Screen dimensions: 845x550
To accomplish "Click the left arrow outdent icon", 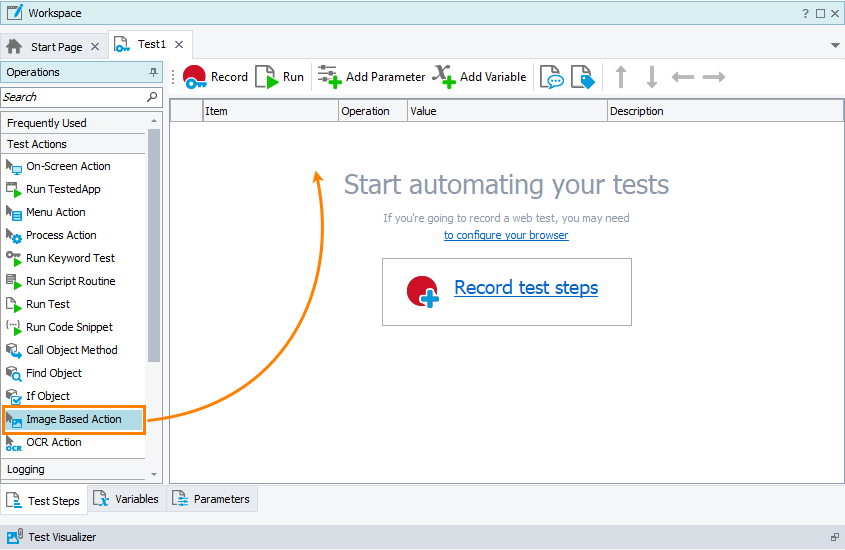I will click(683, 77).
